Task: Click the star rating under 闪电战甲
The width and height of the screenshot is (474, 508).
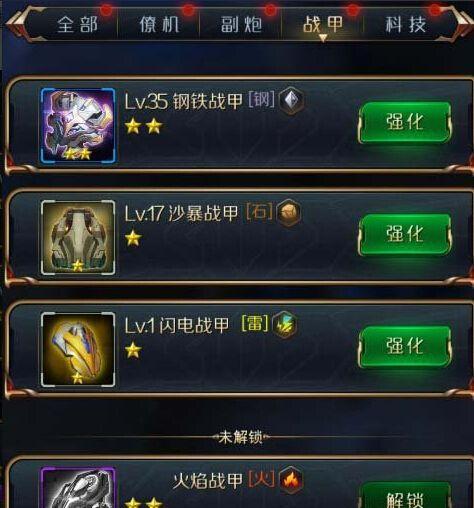Action: coord(133,350)
